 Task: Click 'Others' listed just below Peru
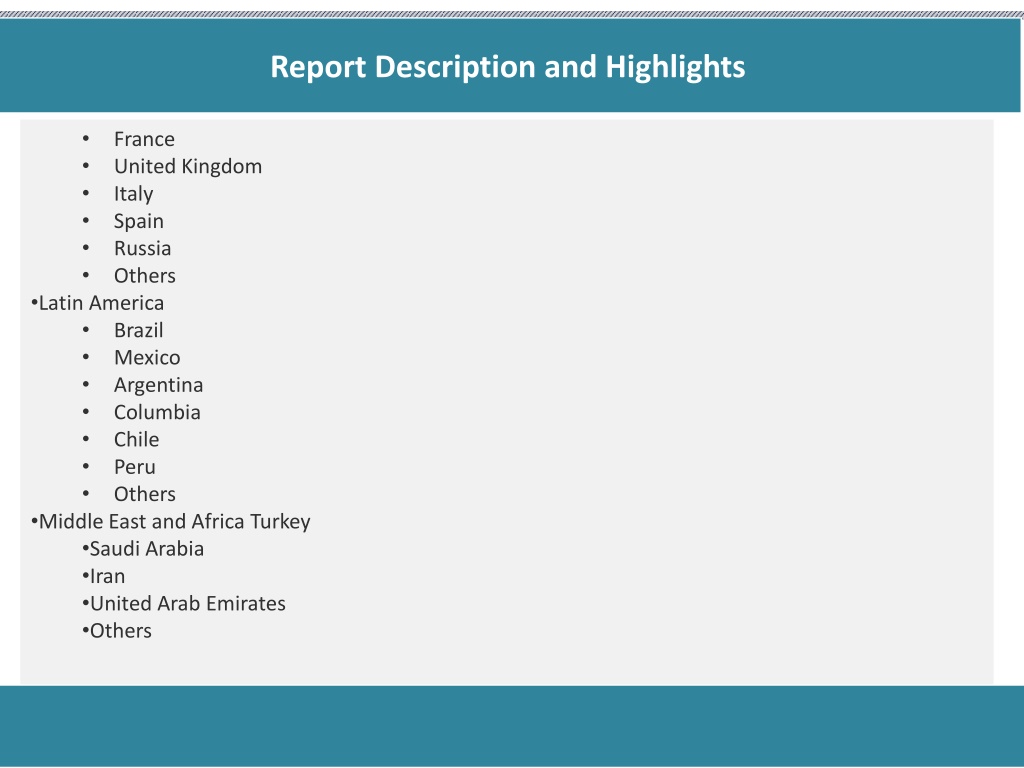pos(144,494)
